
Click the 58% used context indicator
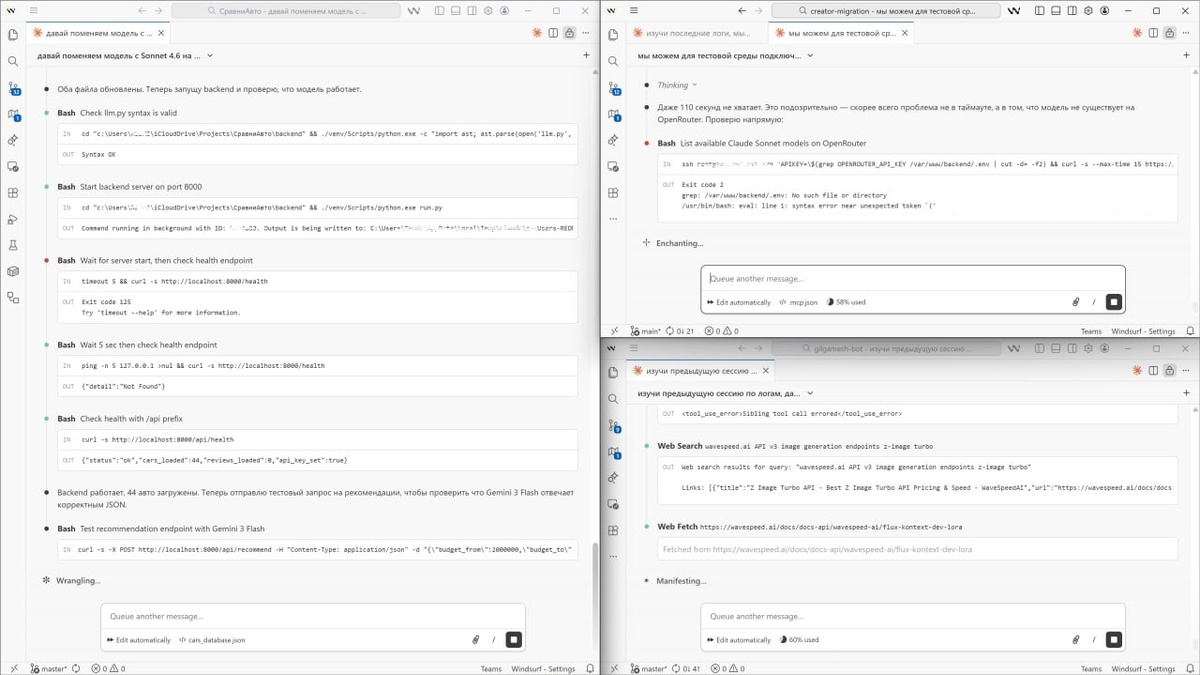click(x=846, y=302)
